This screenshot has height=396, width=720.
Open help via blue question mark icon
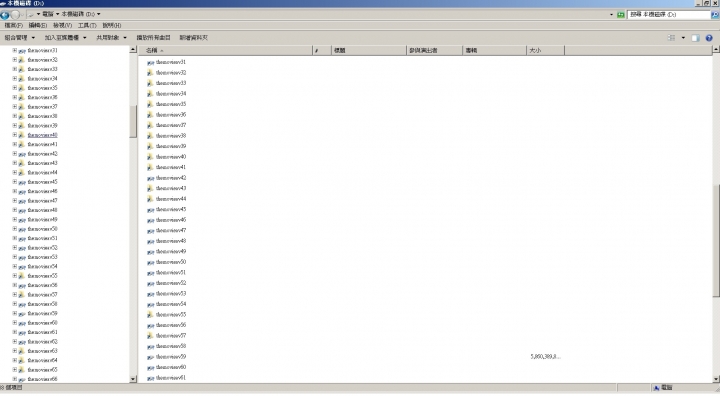[709, 38]
